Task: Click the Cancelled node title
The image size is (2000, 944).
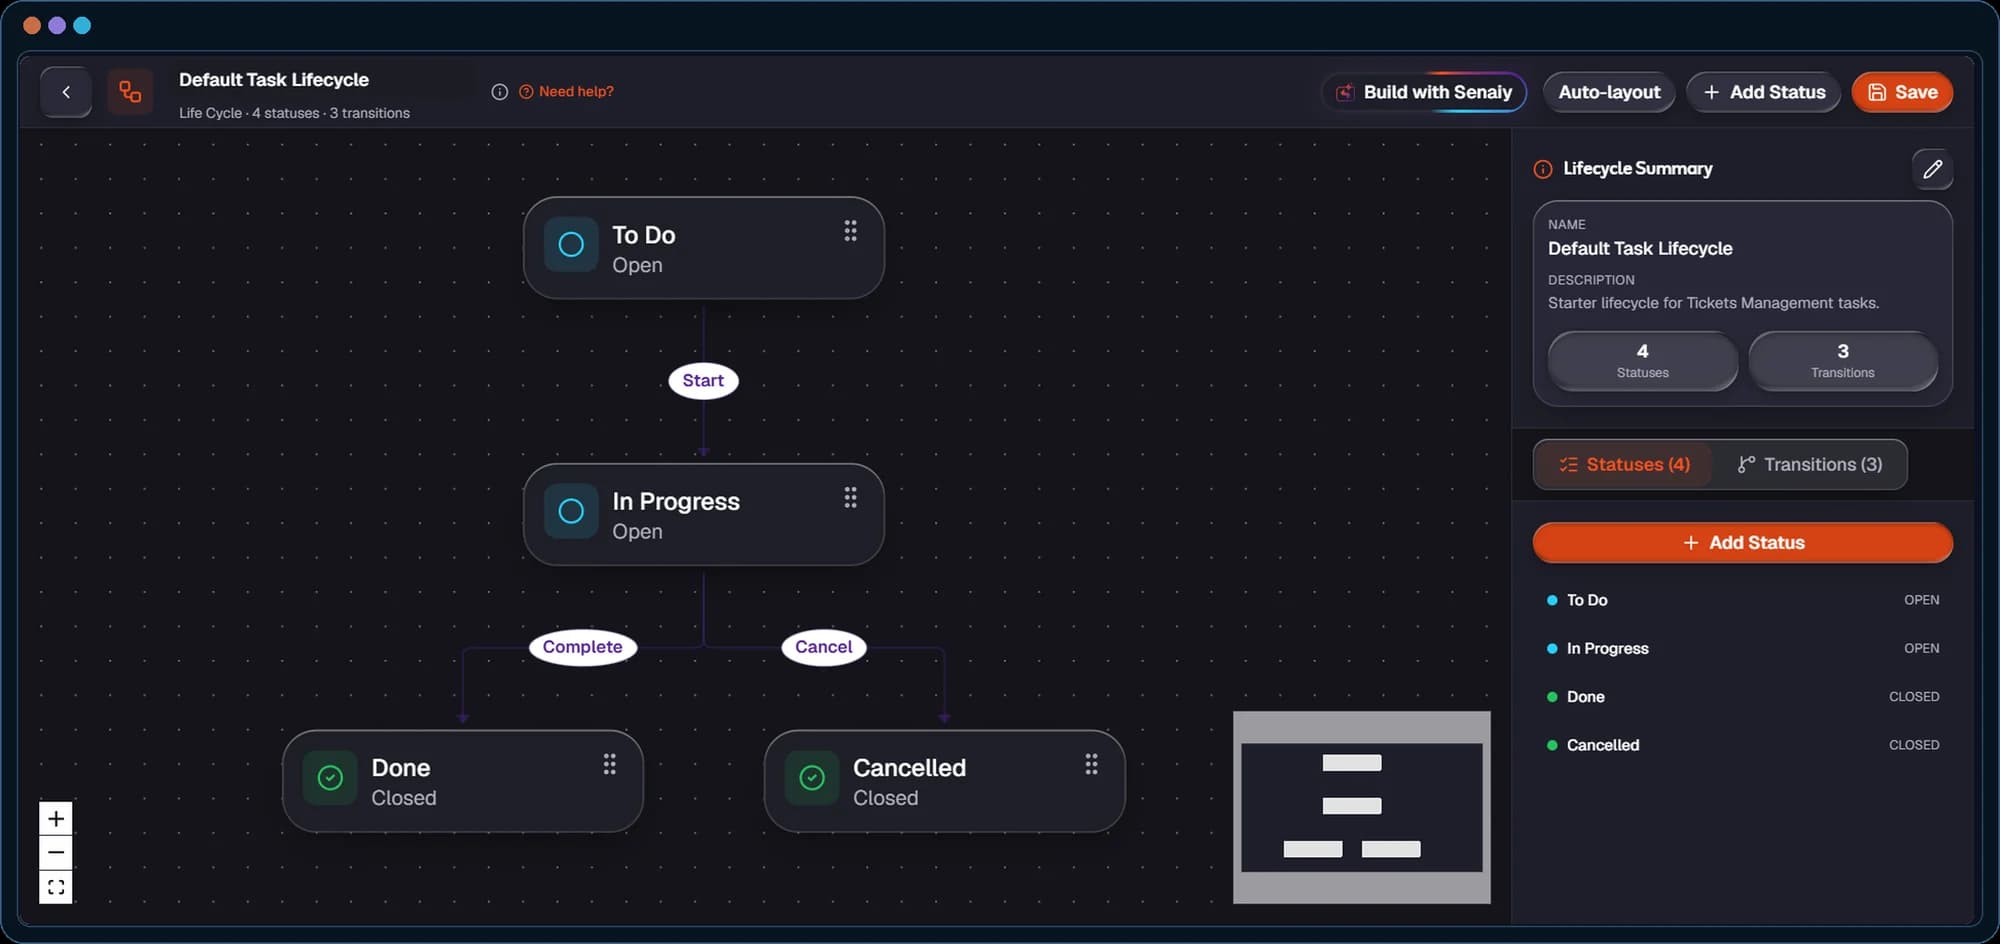Action: pos(909,768)
